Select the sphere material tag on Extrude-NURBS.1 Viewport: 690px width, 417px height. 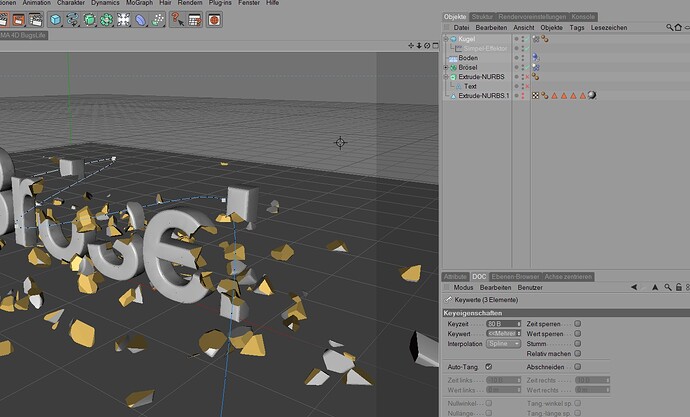coord(592,95)
